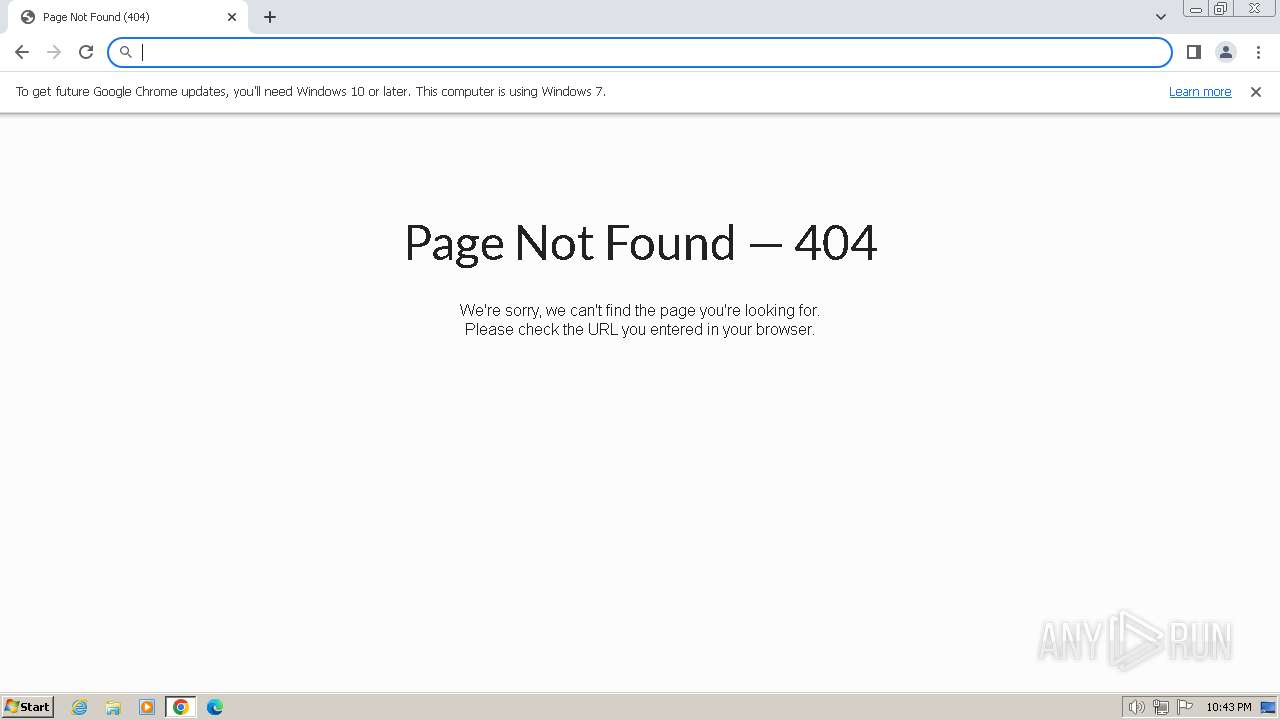Click the forward navigation arrow
The width and height of the screenshot is (1280, 720).
(x=54, y=52)
